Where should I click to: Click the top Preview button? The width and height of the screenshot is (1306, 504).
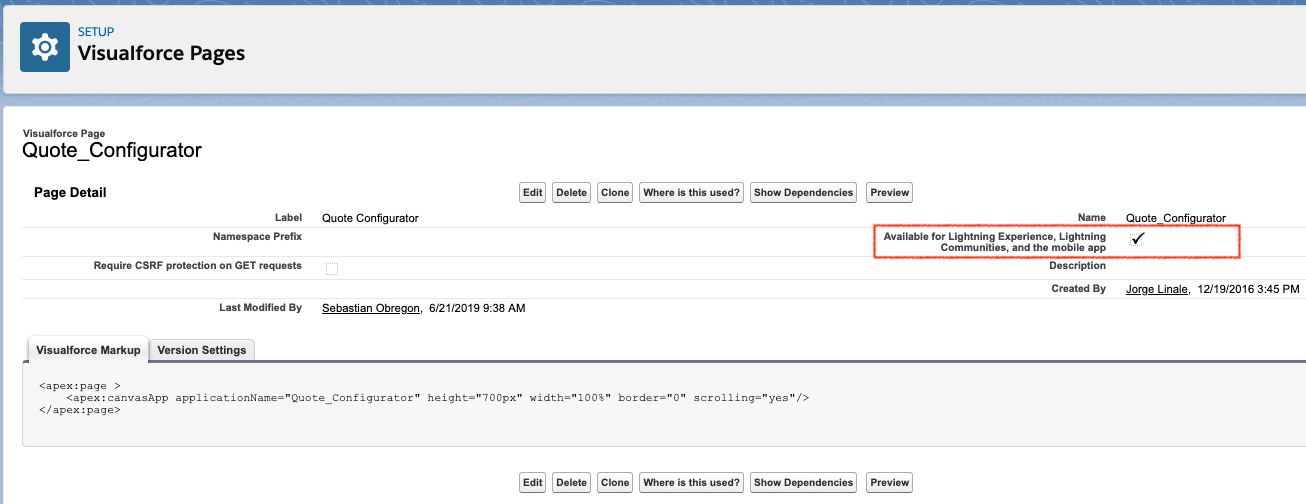(x=890, y=192)
